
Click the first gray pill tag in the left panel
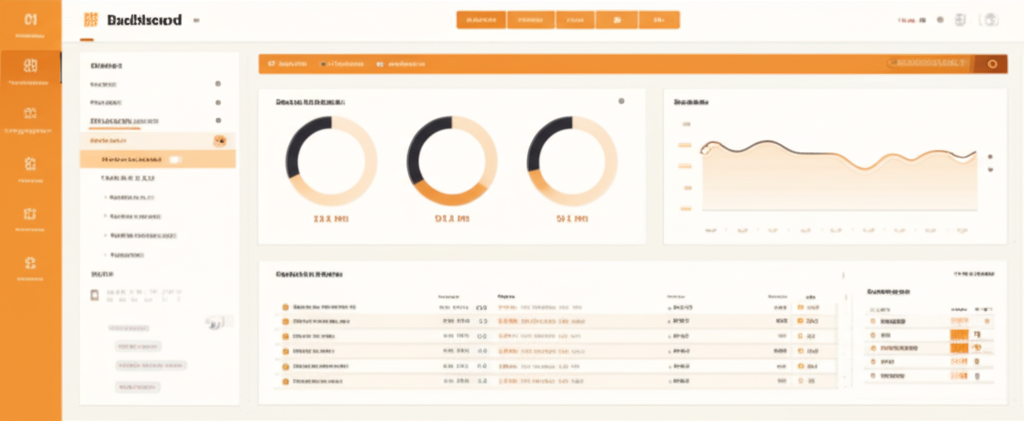[x=129, y=328]
